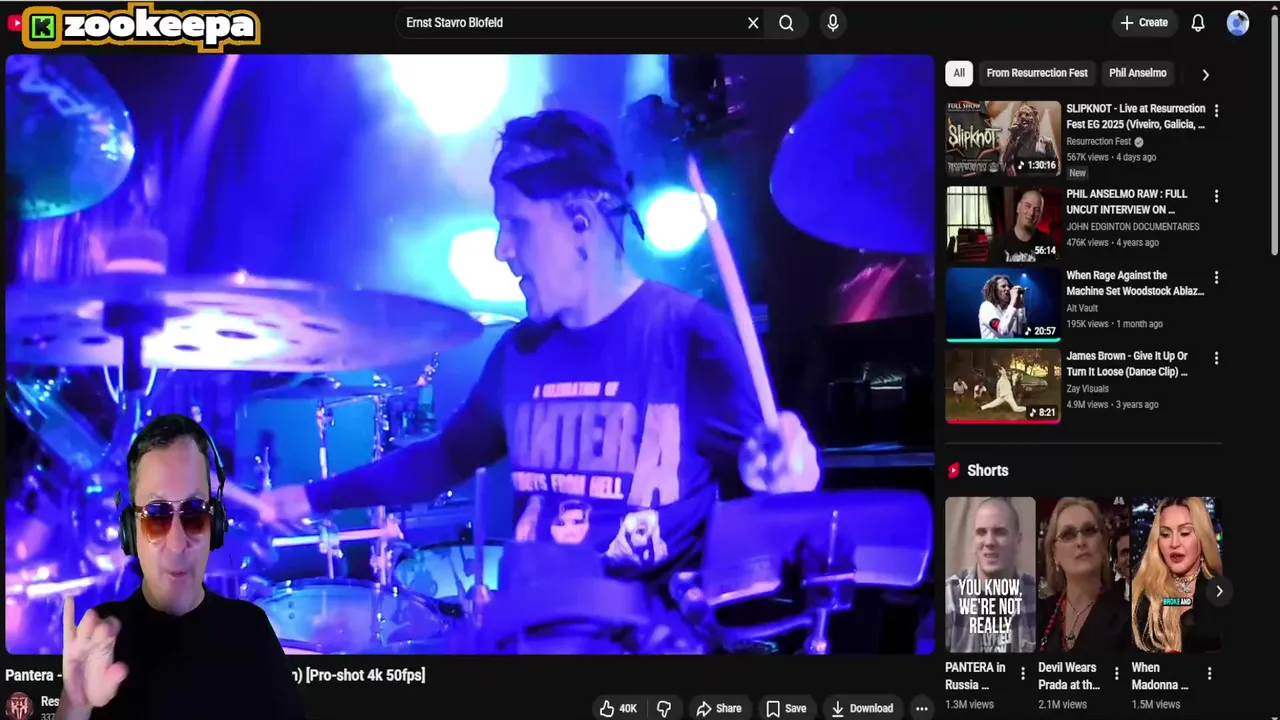Open PANTERA in Russia short
Screen dimensions: 1280x720
tap(990, 575)
